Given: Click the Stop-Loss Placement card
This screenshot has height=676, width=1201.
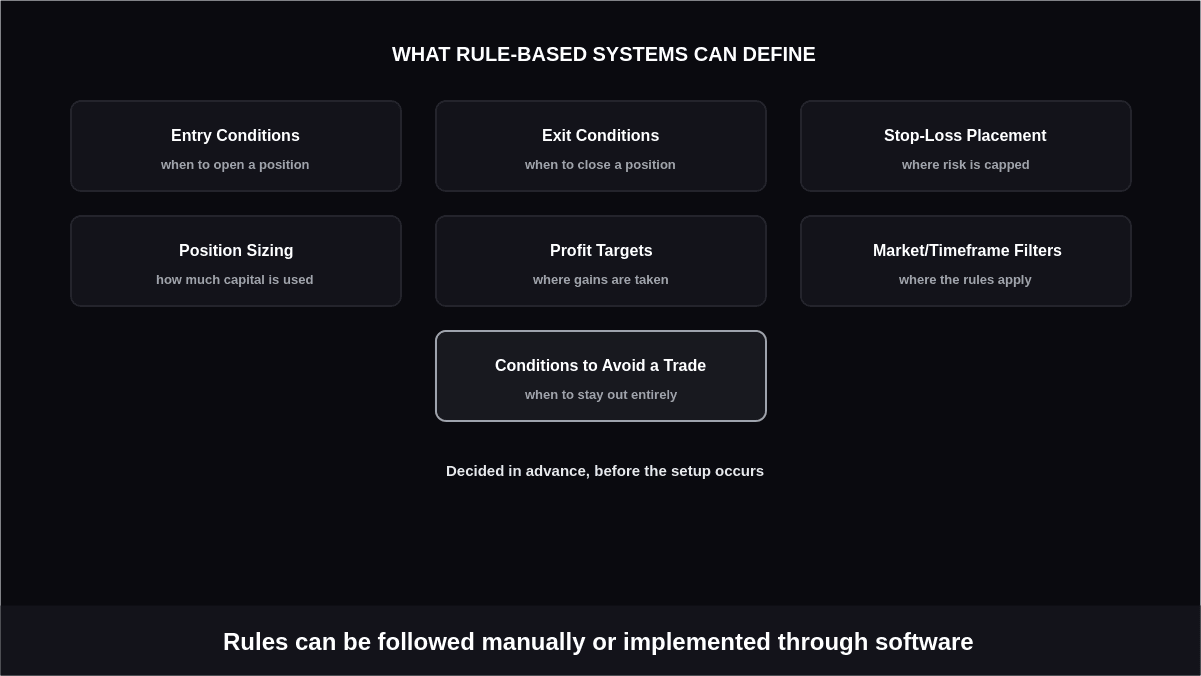Looking at the screenshot, I should point(966,146).
